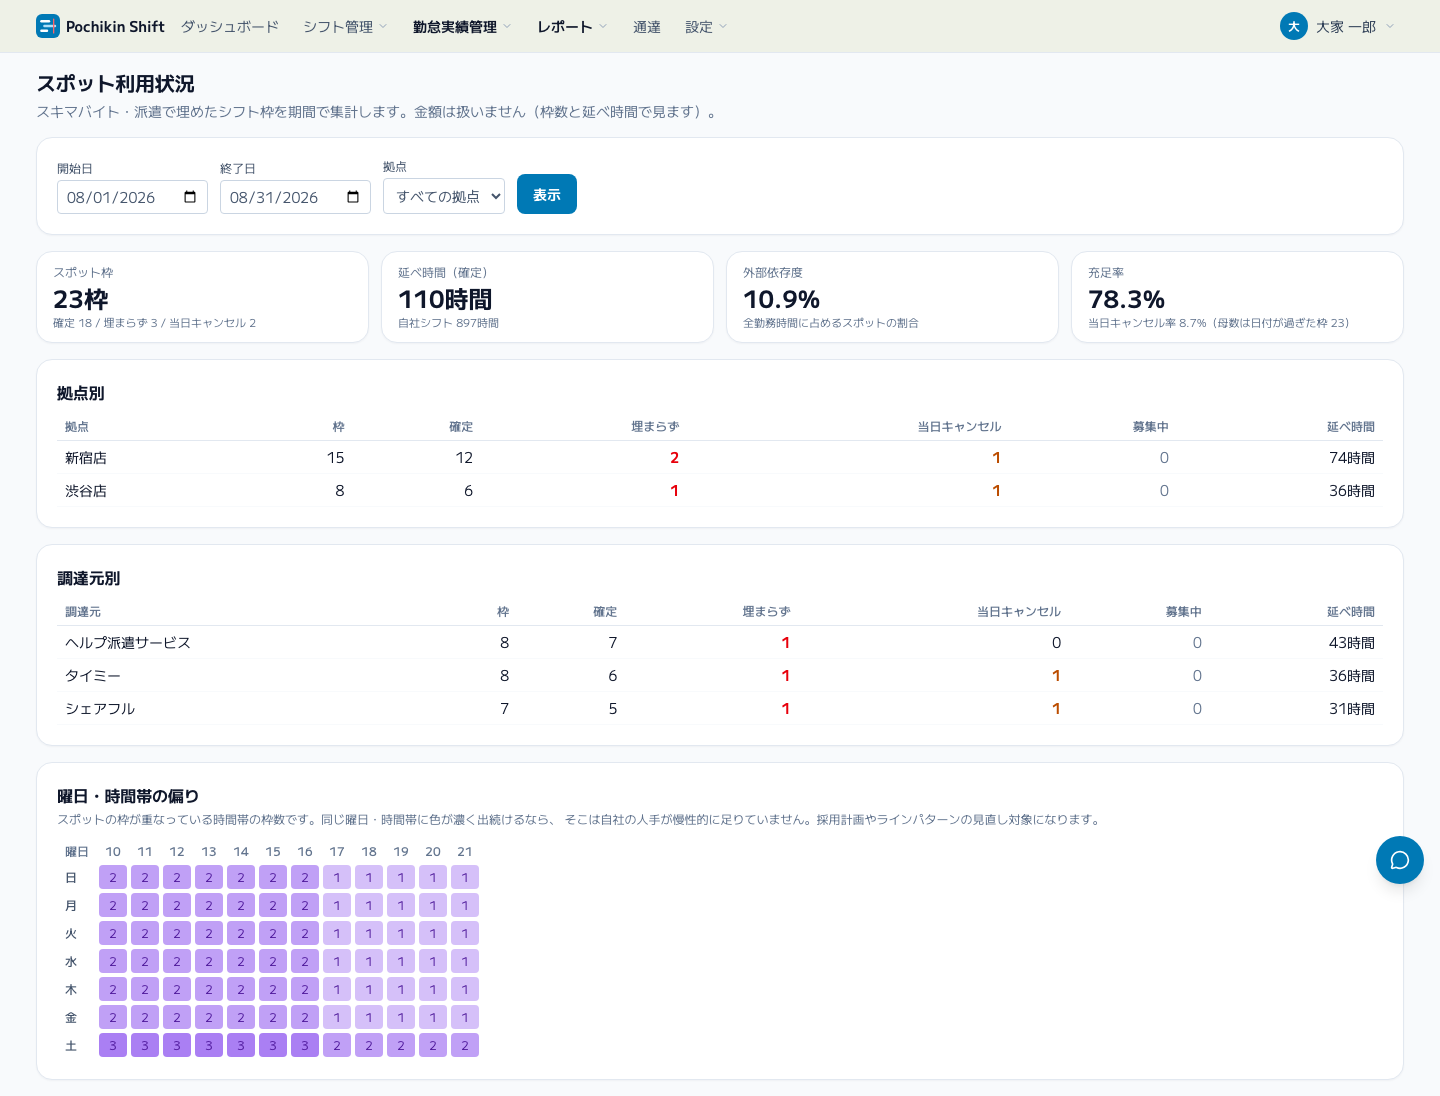
Task: Click the Pochikin Shift logo icon
Action: coord(48,26)
